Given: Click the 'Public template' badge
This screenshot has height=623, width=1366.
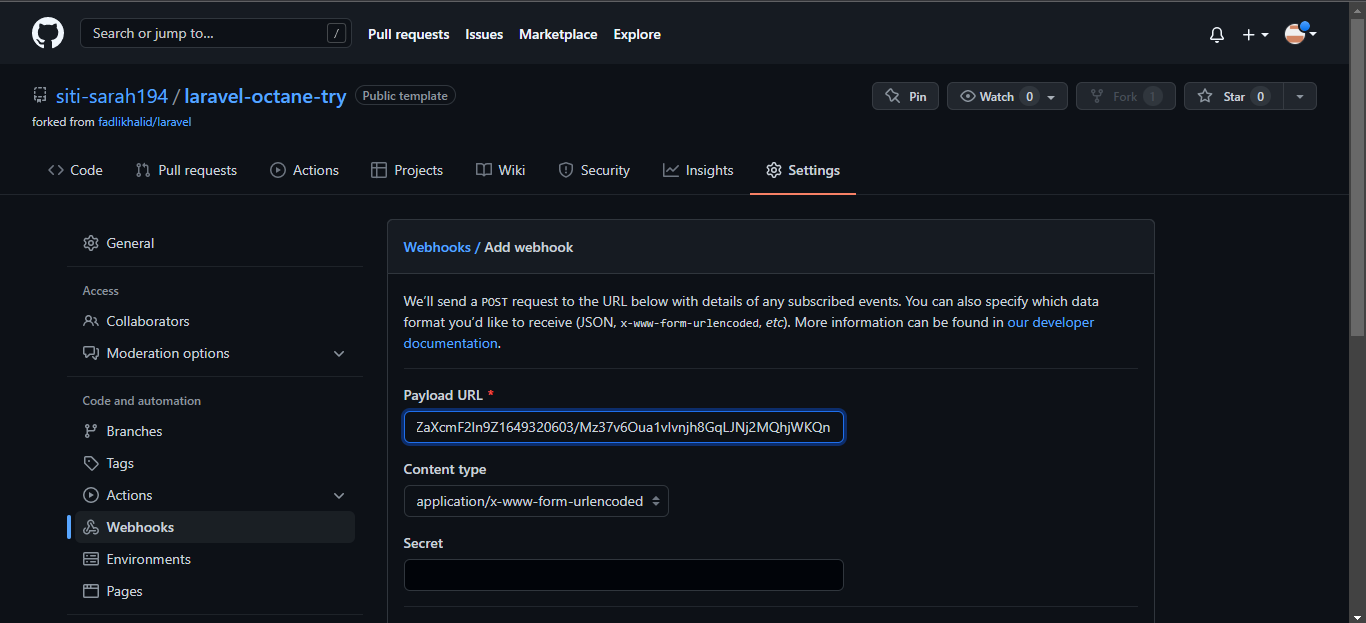Looking at the screenshot, I should click(x=405, y=96).
